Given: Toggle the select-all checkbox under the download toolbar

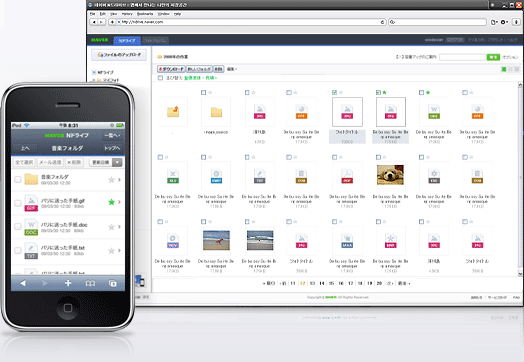Looking at the screenshot, I should click(x=160, y=78).
